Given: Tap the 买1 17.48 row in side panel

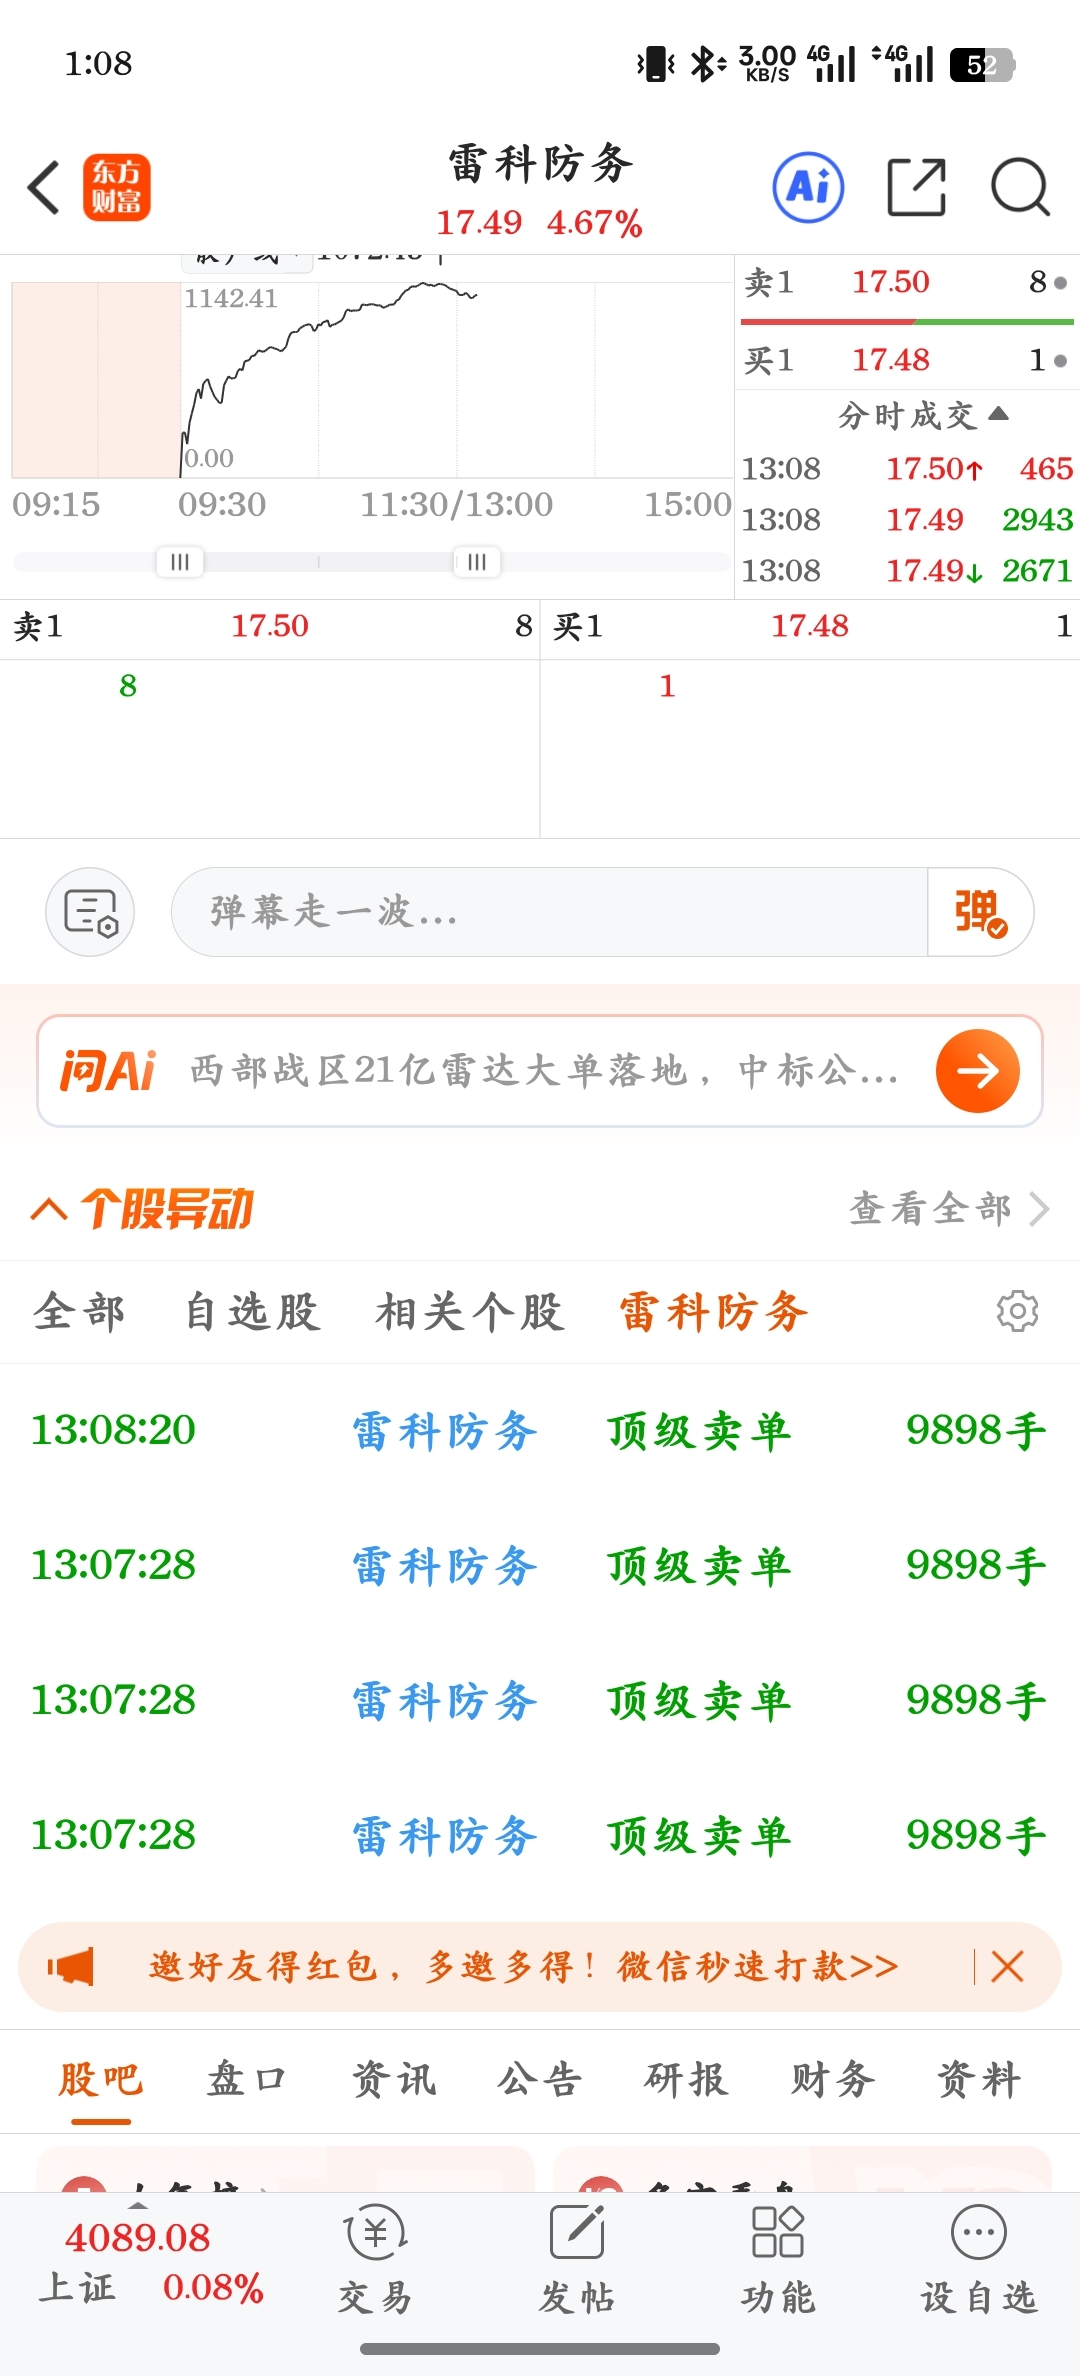Looking at the screenshot, I should 907,360.
